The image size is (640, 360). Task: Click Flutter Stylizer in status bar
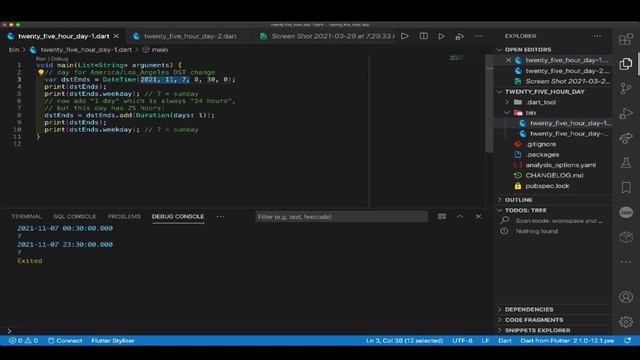click(x=113, y=340)
